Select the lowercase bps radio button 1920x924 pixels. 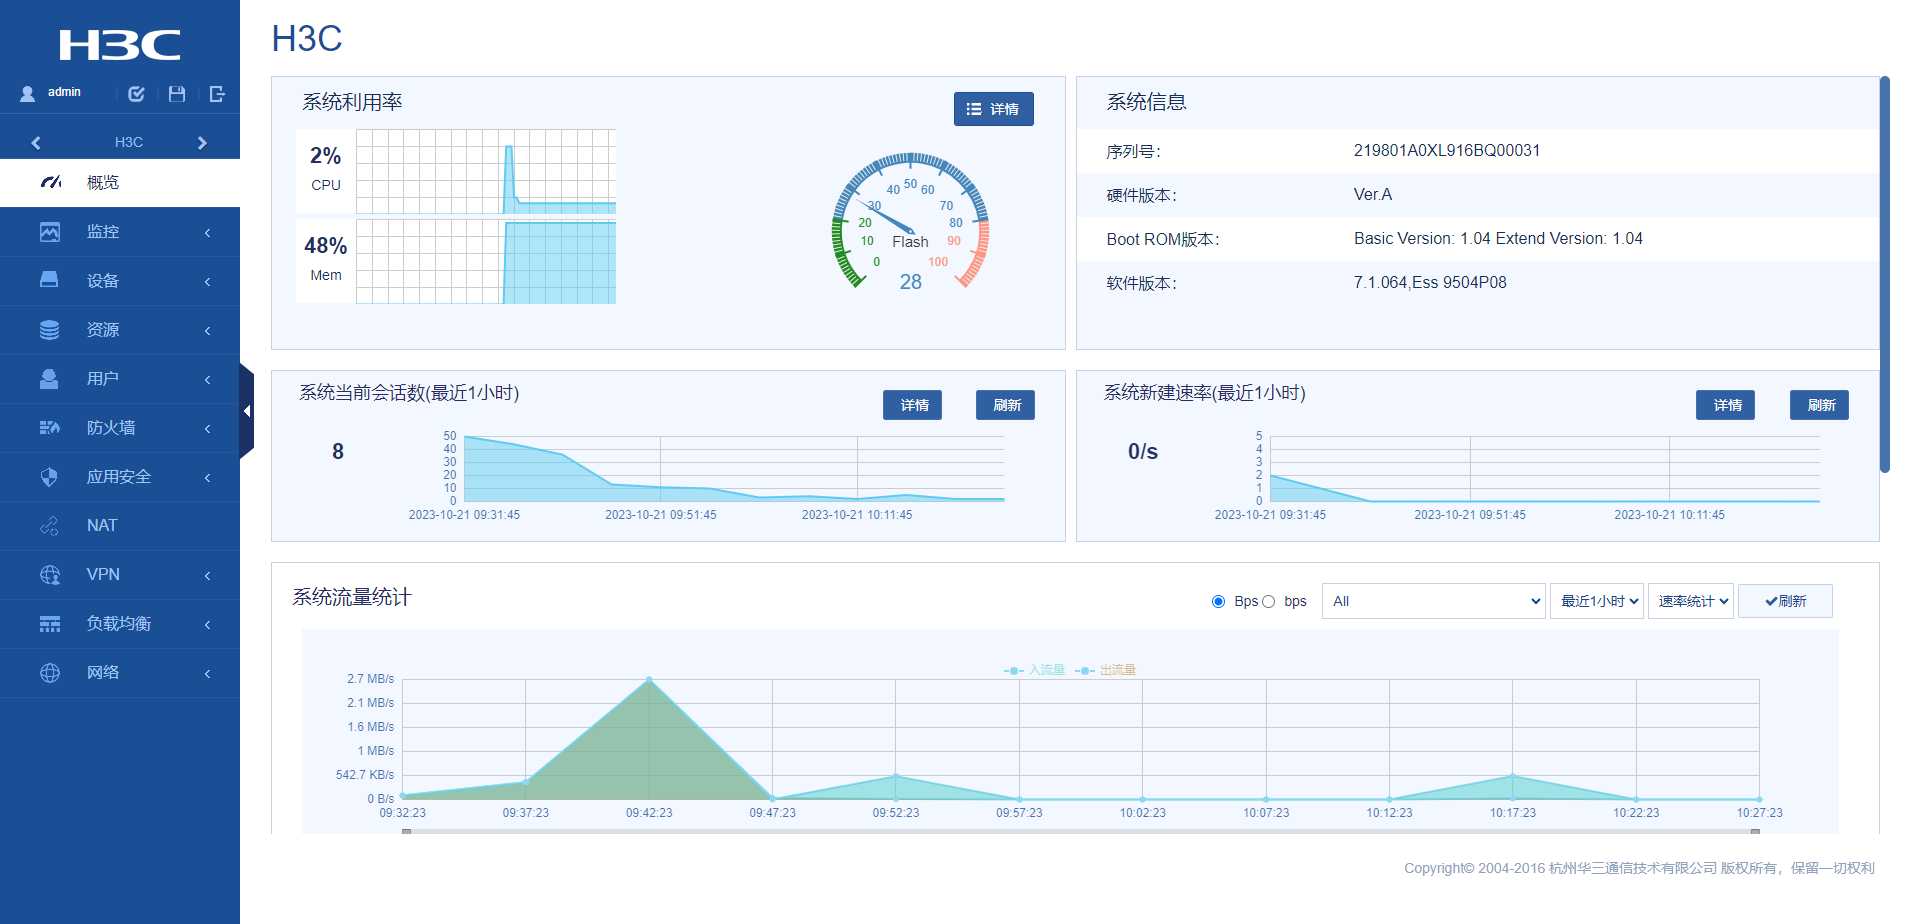click(1268, 601)
